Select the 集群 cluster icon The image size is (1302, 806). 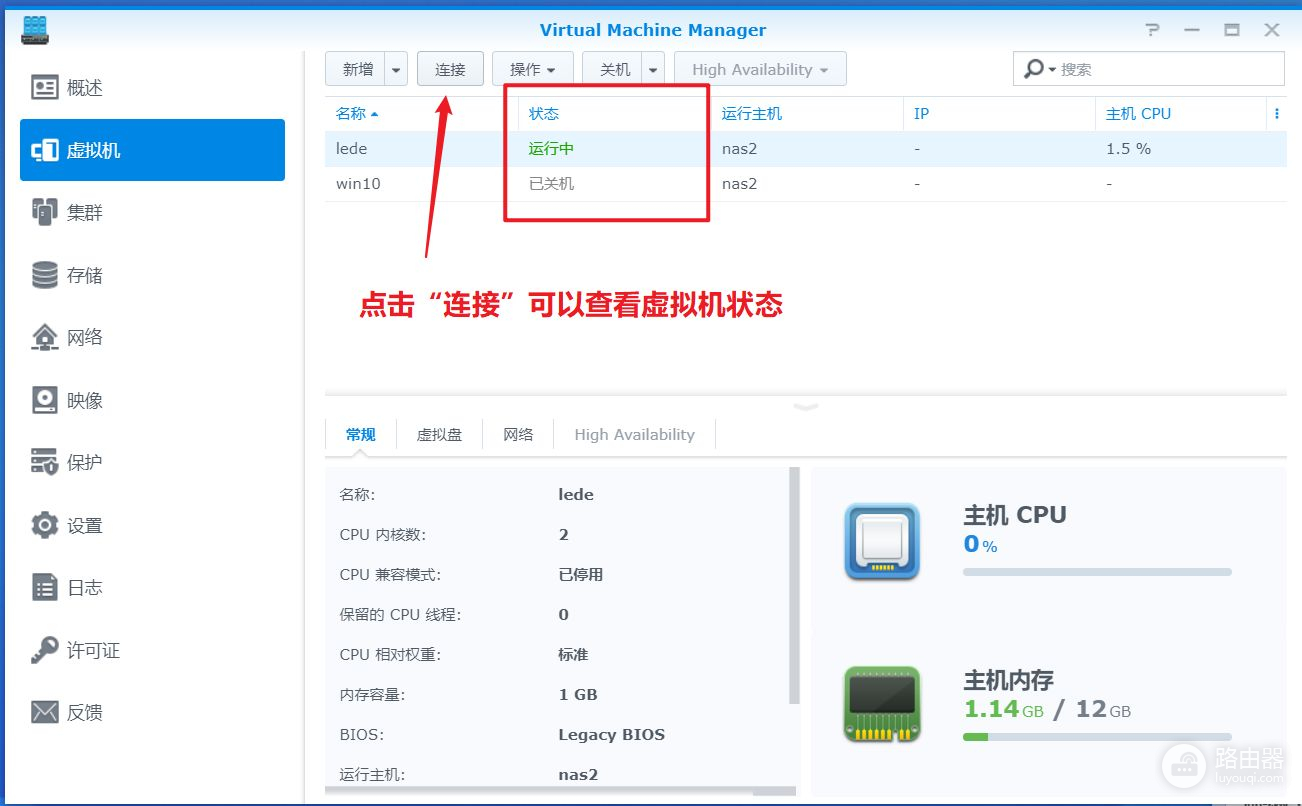[45, 212]
